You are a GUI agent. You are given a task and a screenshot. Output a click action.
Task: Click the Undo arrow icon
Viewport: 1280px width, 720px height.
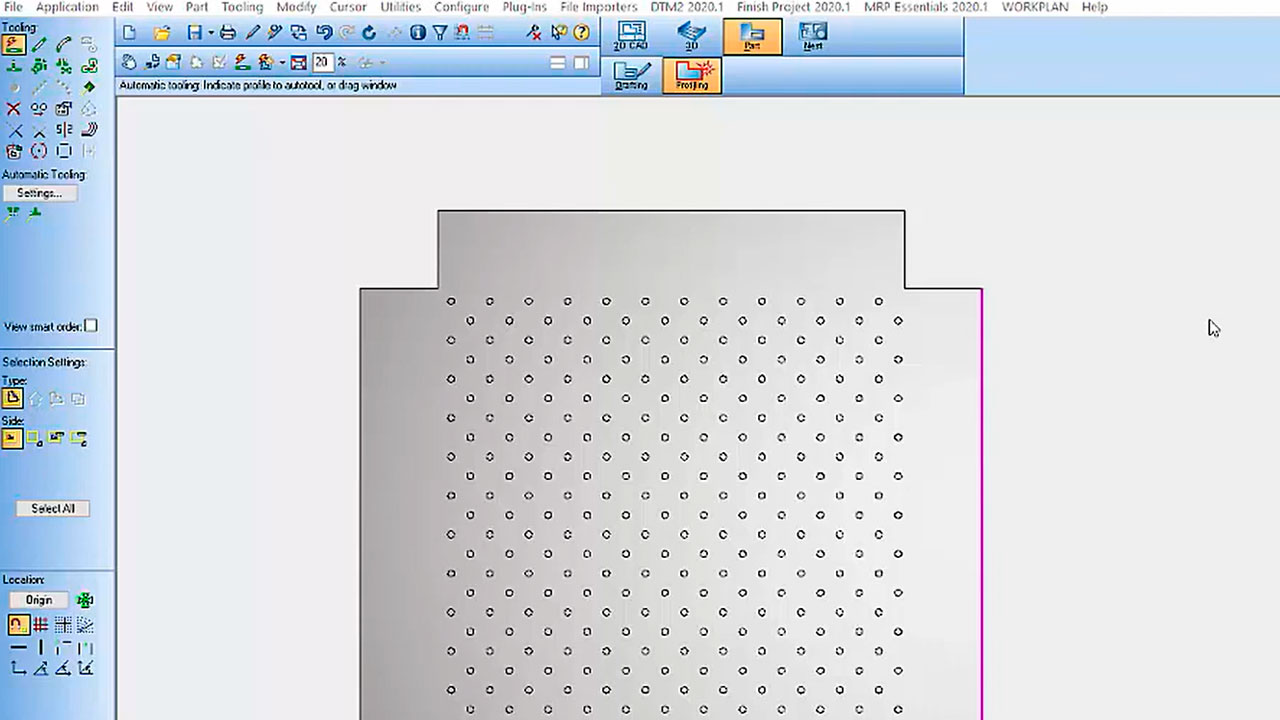click(x=324, y=33)
